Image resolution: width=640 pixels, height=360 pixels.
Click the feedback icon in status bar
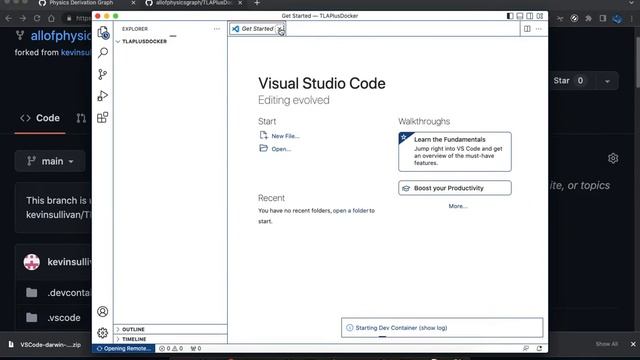526,349
